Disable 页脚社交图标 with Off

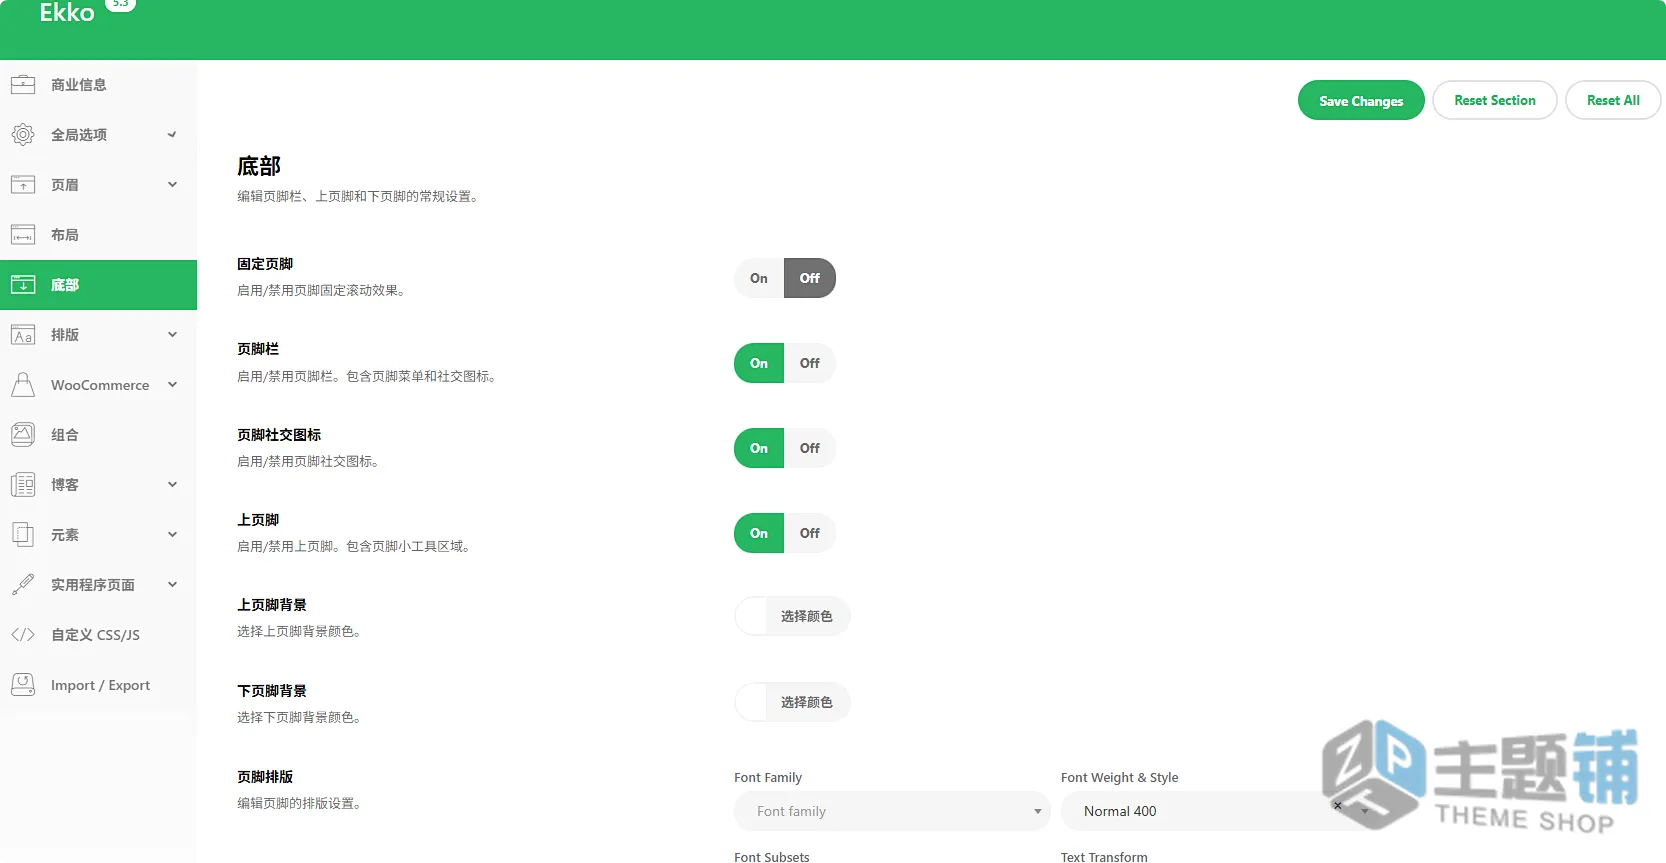tap(810, 448)
